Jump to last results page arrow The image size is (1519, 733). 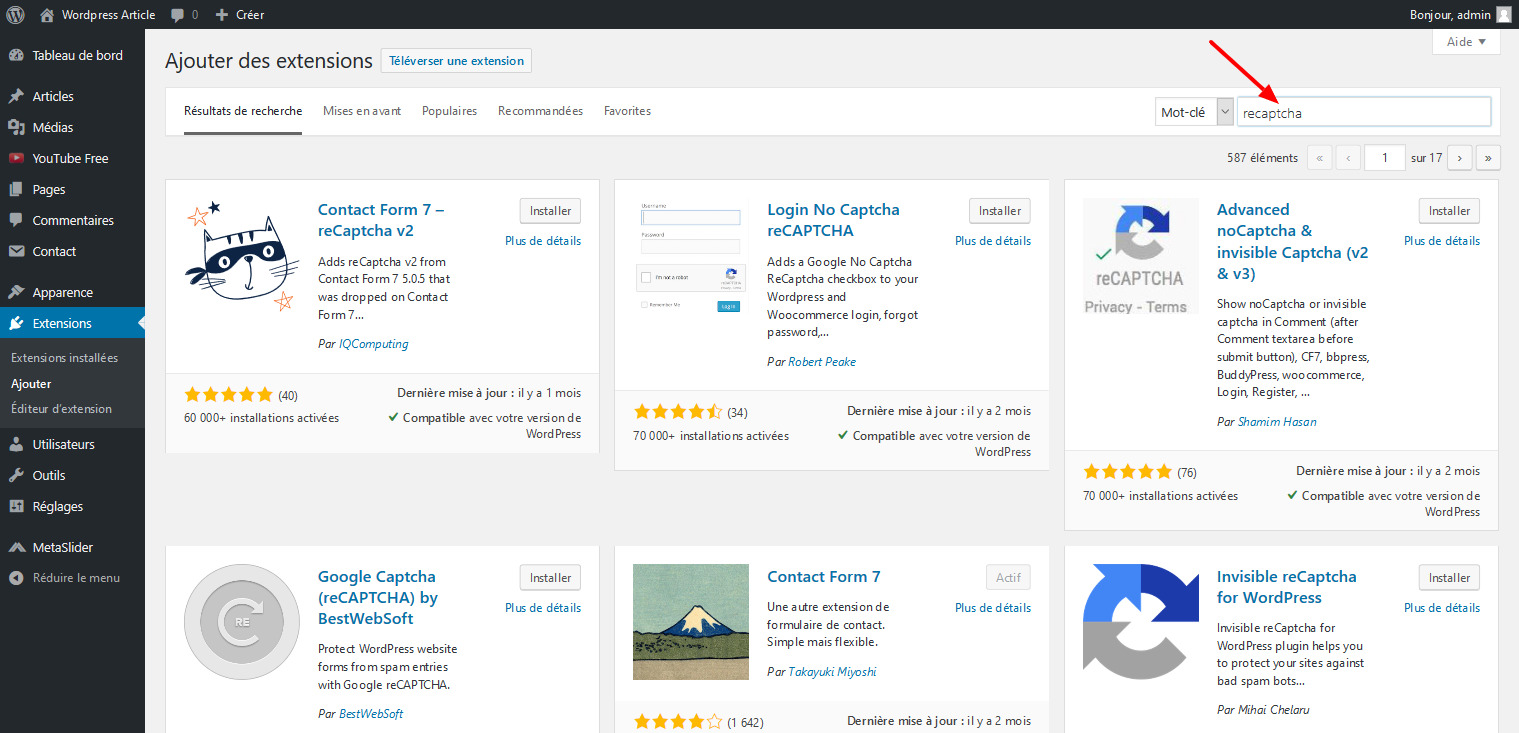pos(1488,157)
